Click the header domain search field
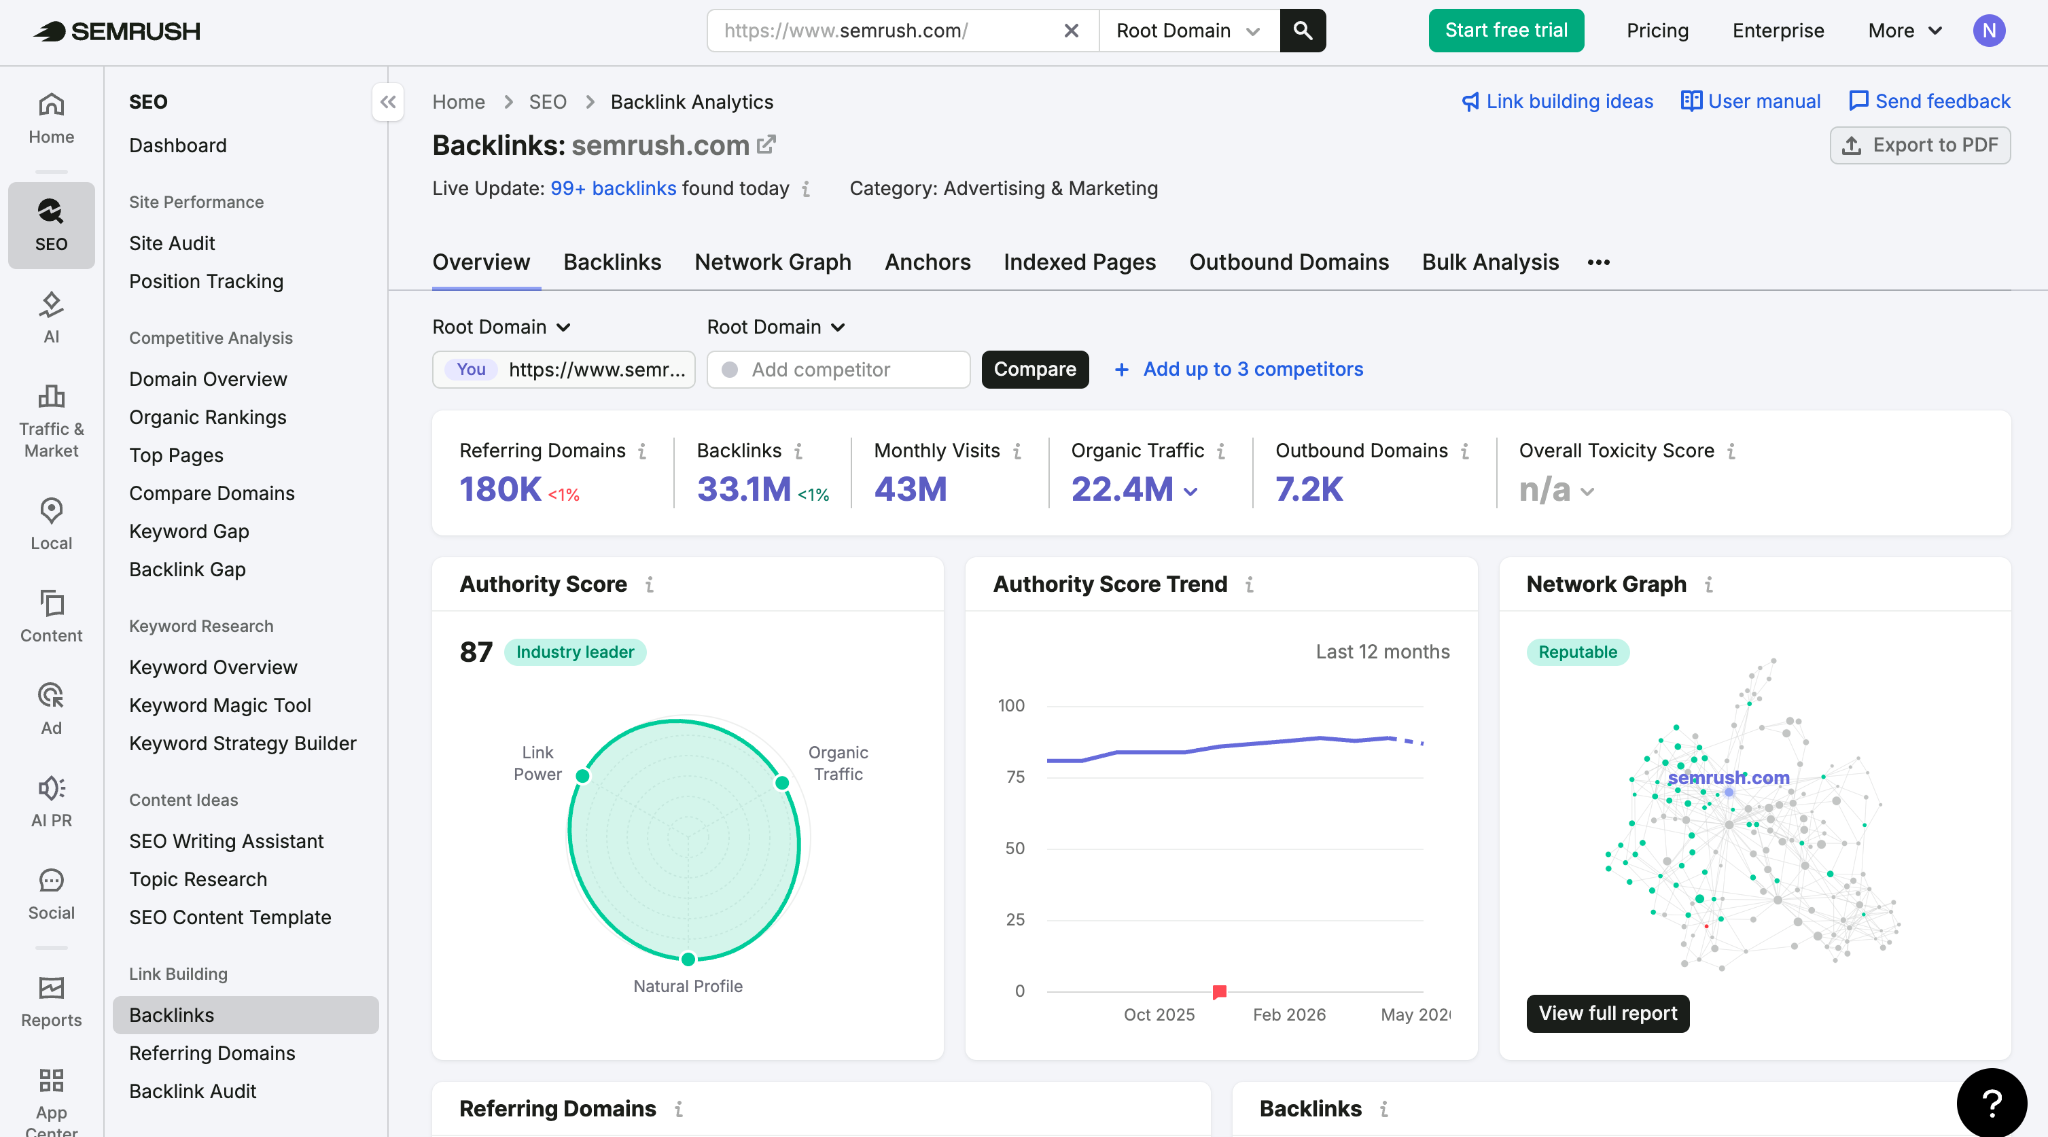2048x1137 pixels. coord(885,31)
